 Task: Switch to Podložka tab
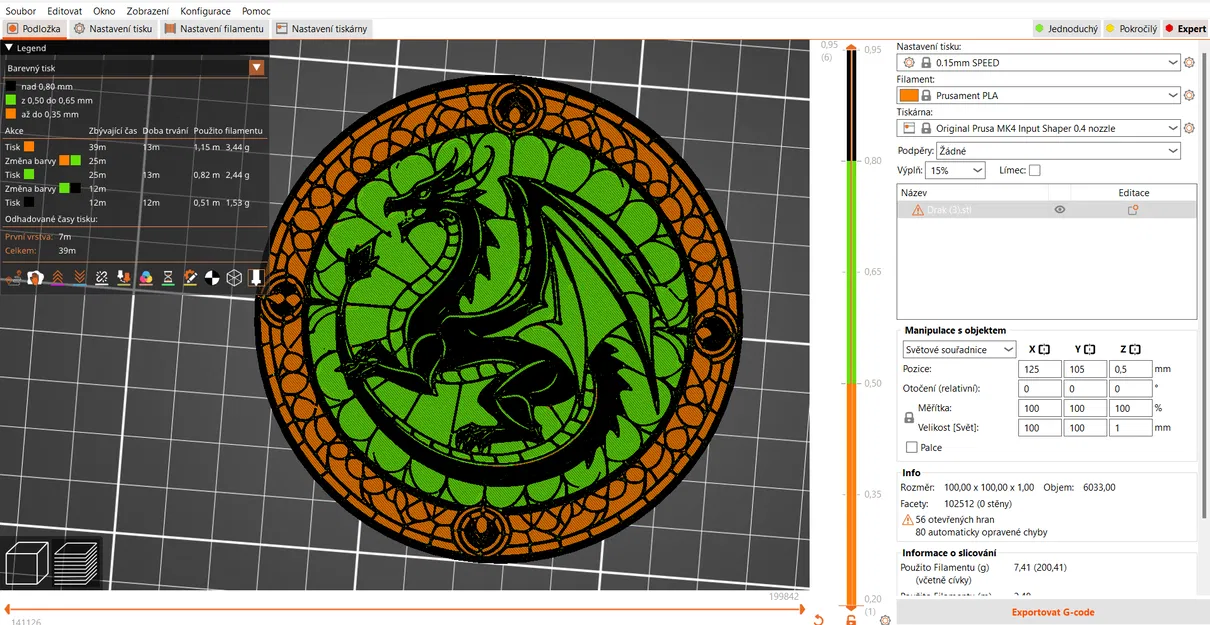34,29
